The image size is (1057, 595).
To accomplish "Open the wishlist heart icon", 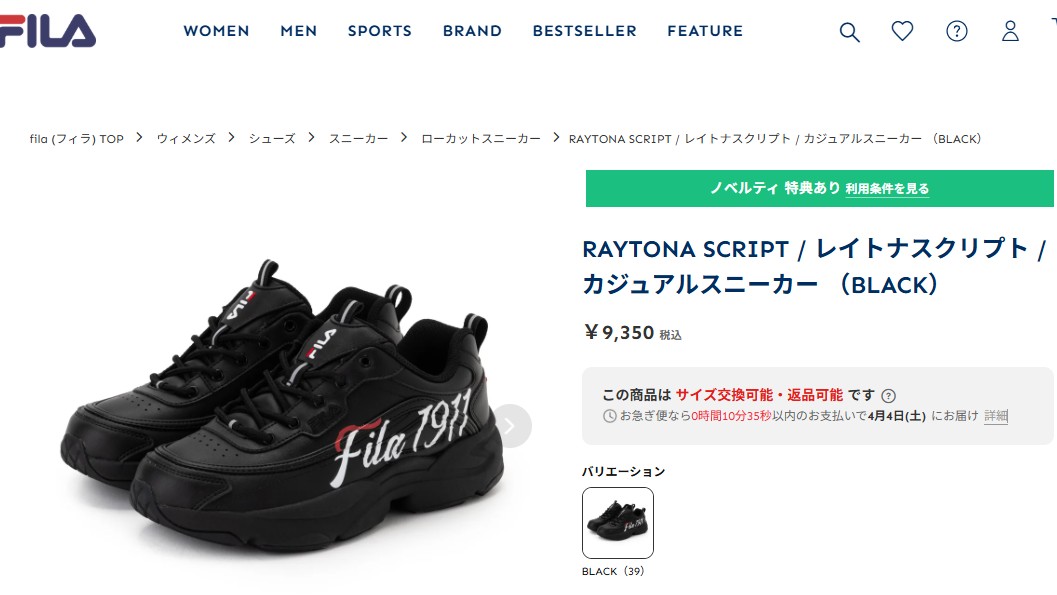I will 902,31.
